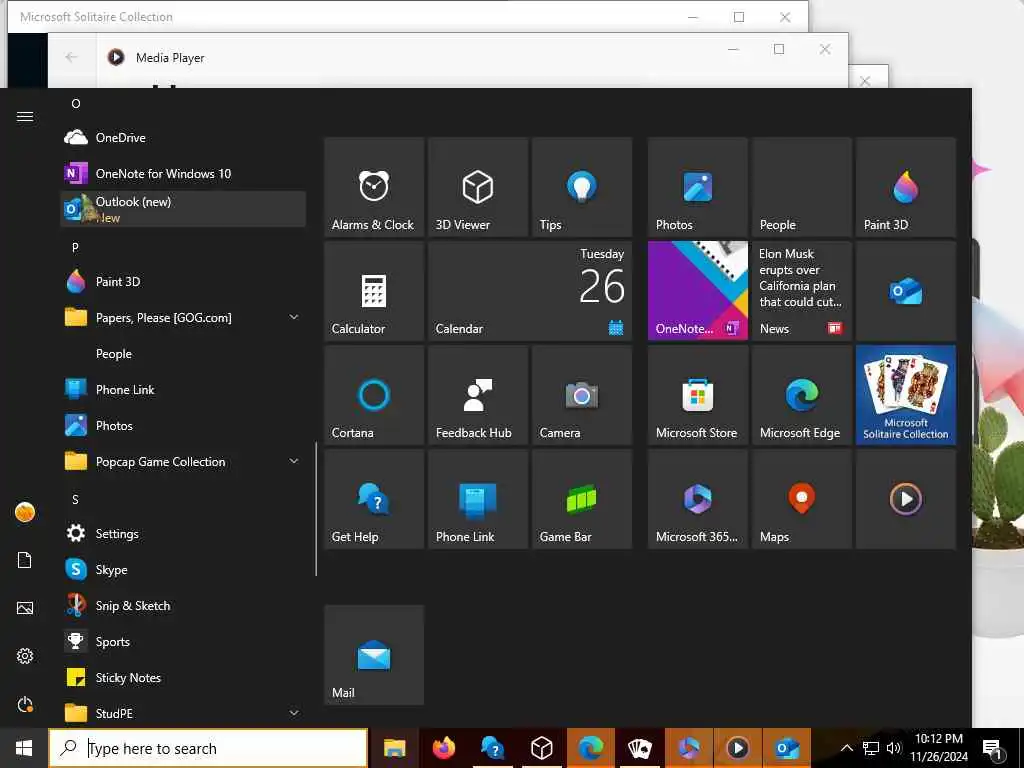Screen dimensions: 1024x768
Task: Open the People tile
Action: pyautogui.click(x=801, y=187)
